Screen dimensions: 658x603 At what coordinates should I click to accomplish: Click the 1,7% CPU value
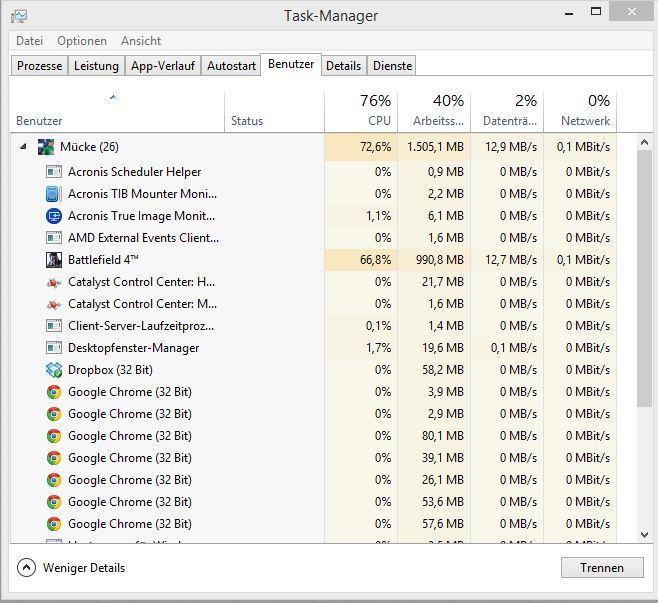tap(379, 348)
